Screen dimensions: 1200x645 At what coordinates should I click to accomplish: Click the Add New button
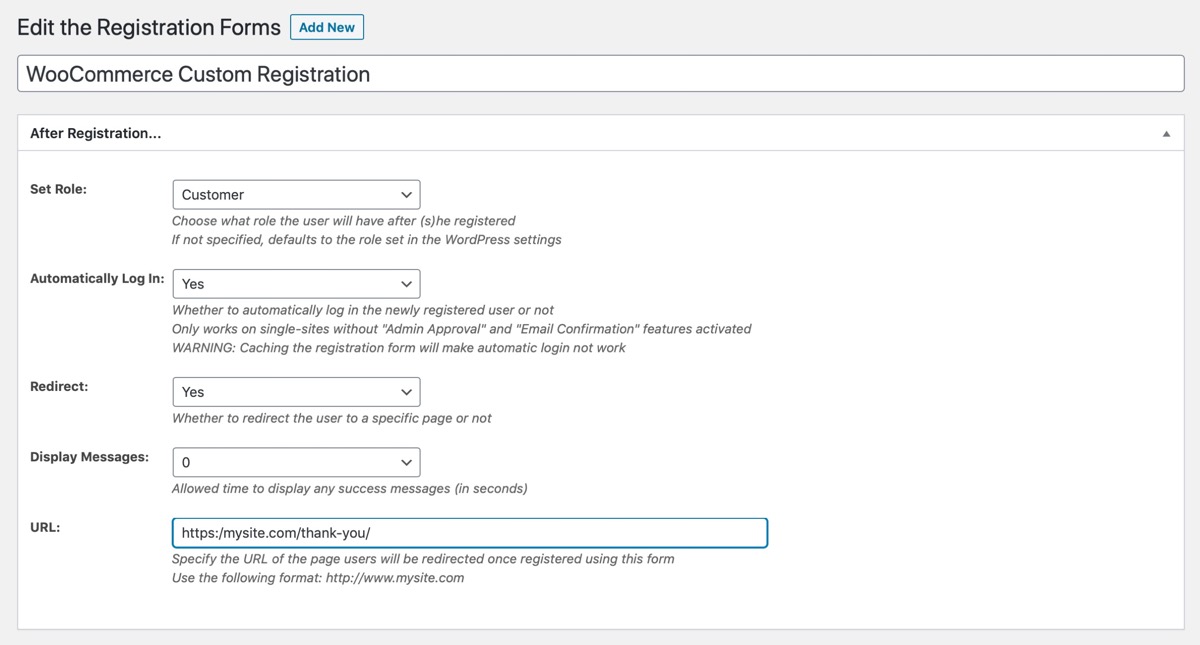[x=327, y=27]
